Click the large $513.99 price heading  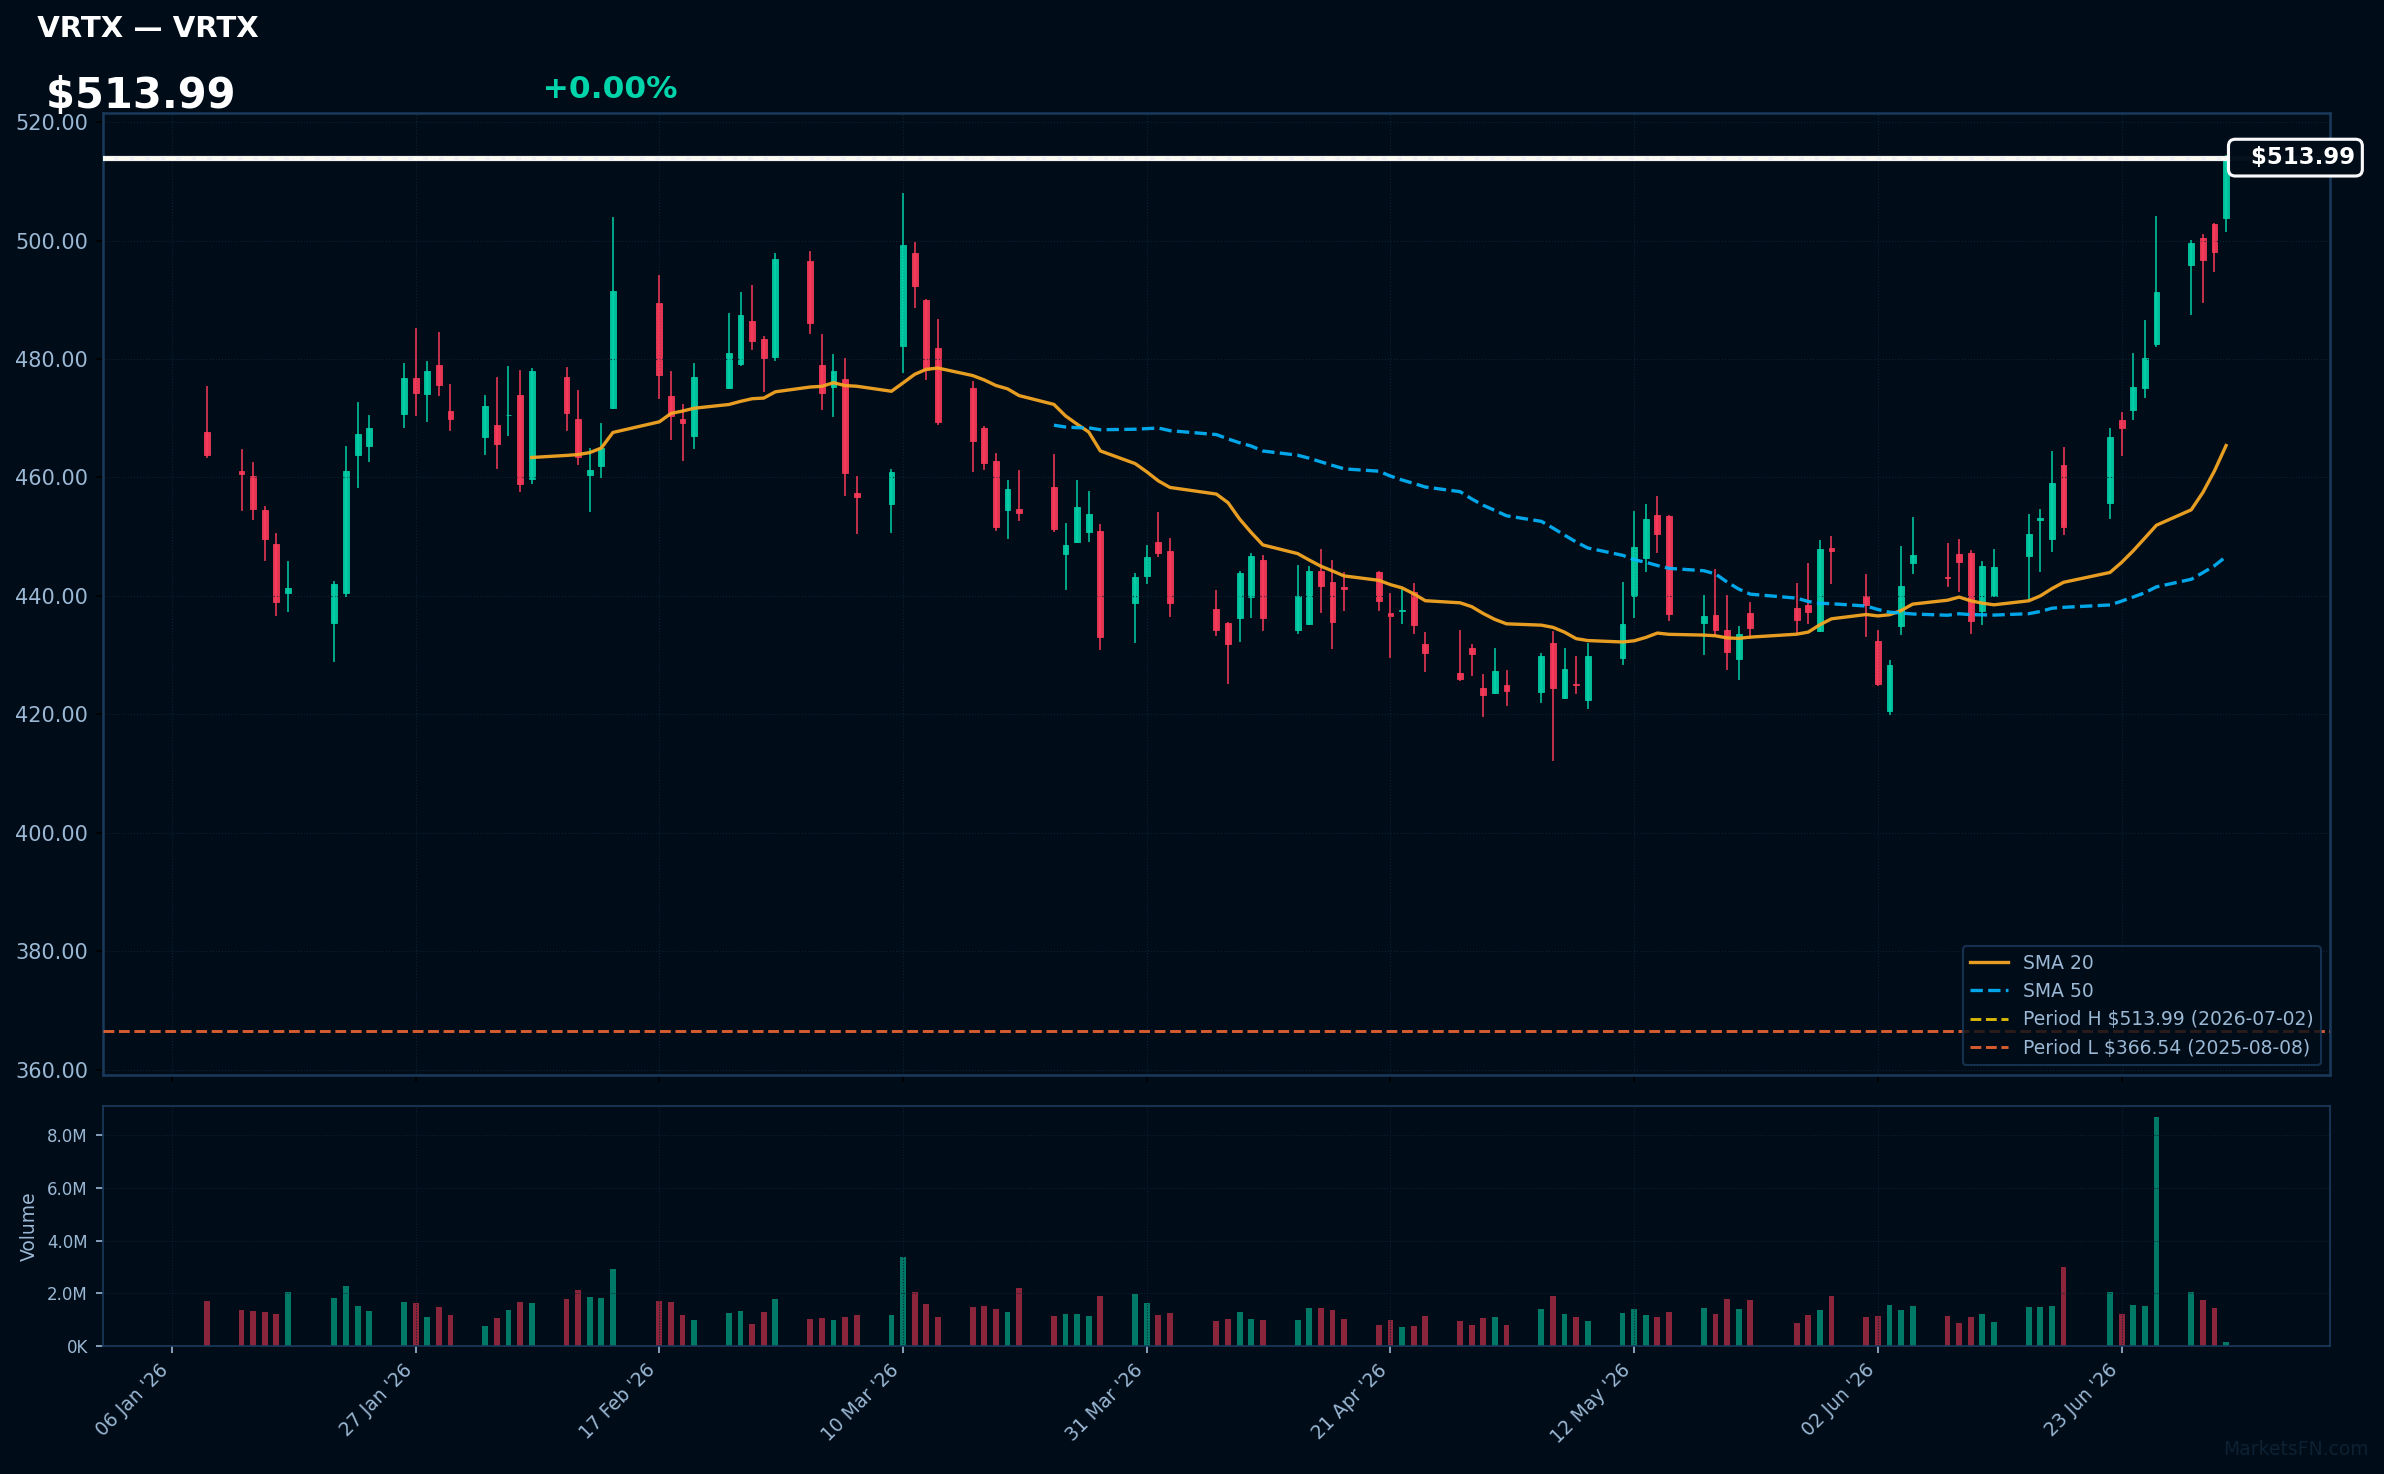pyautogui.click(x=141, y=94)
